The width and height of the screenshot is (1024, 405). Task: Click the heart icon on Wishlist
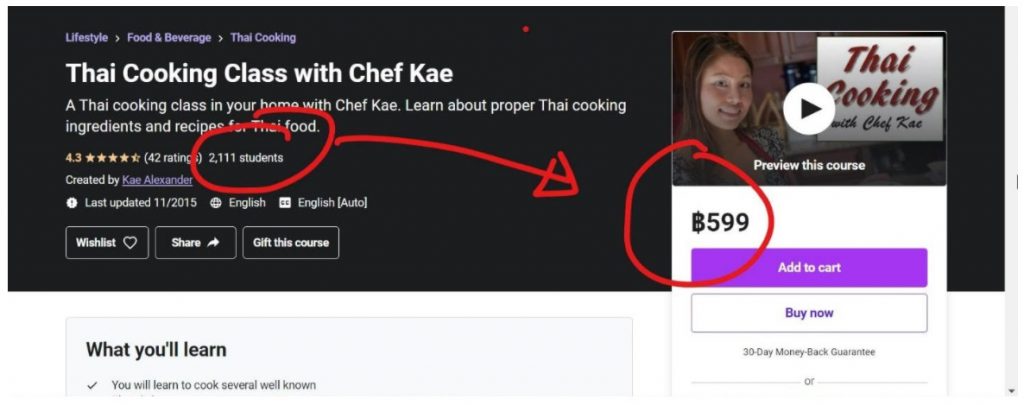(x=131, y=242)
